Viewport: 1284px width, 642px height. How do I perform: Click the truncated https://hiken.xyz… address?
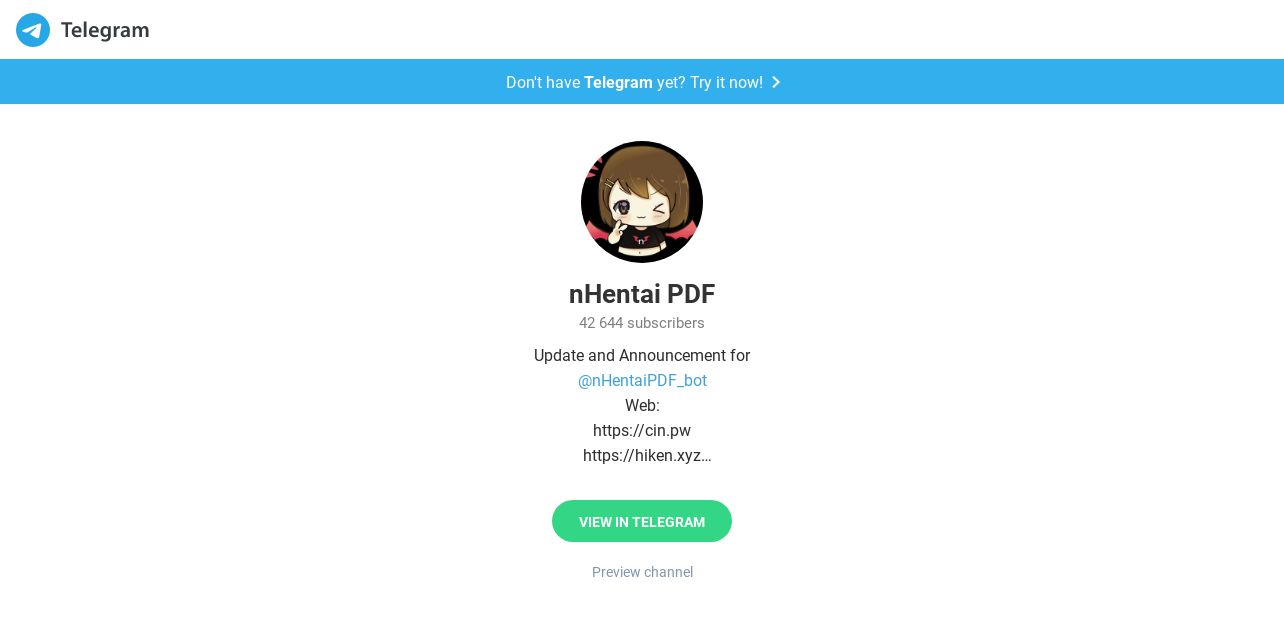click(x=647, y=456)
